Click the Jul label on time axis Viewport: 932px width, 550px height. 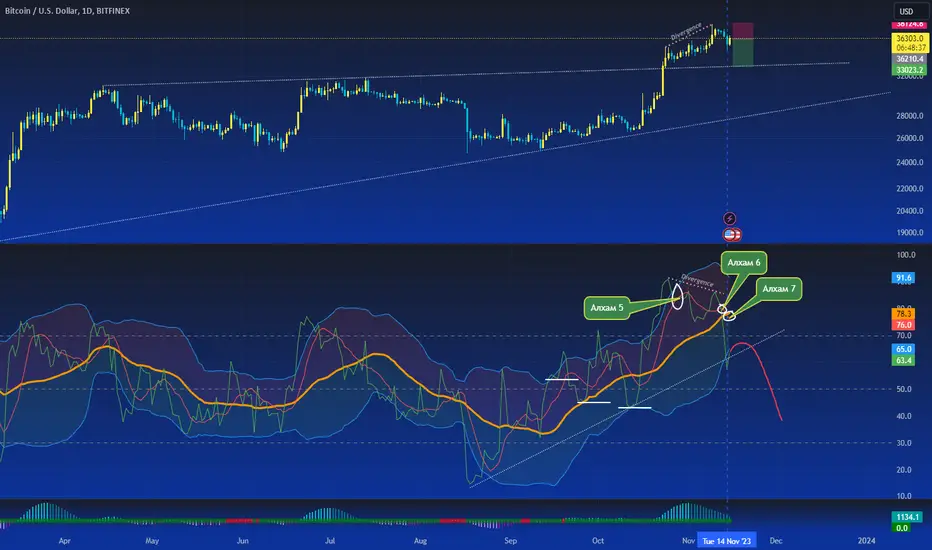[330, 540]
